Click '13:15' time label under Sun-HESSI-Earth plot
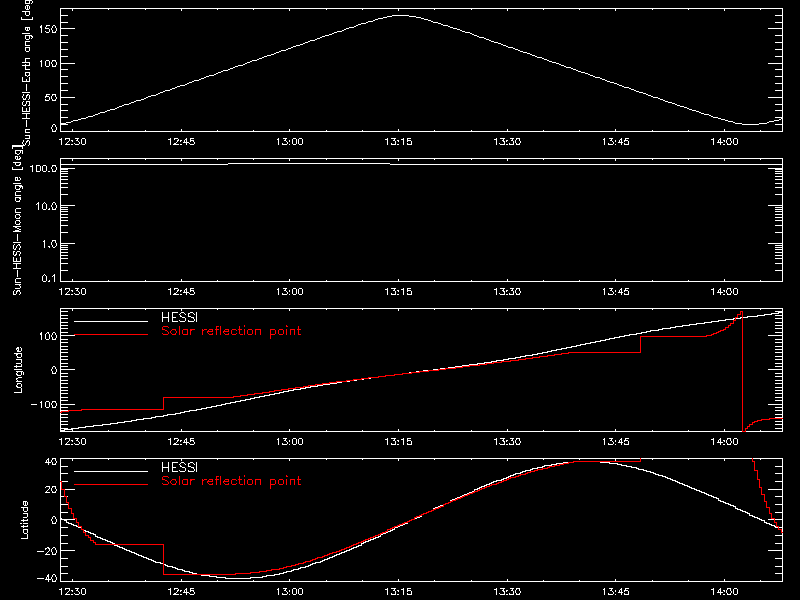This screenshot has width=800, height=600. 398,141
